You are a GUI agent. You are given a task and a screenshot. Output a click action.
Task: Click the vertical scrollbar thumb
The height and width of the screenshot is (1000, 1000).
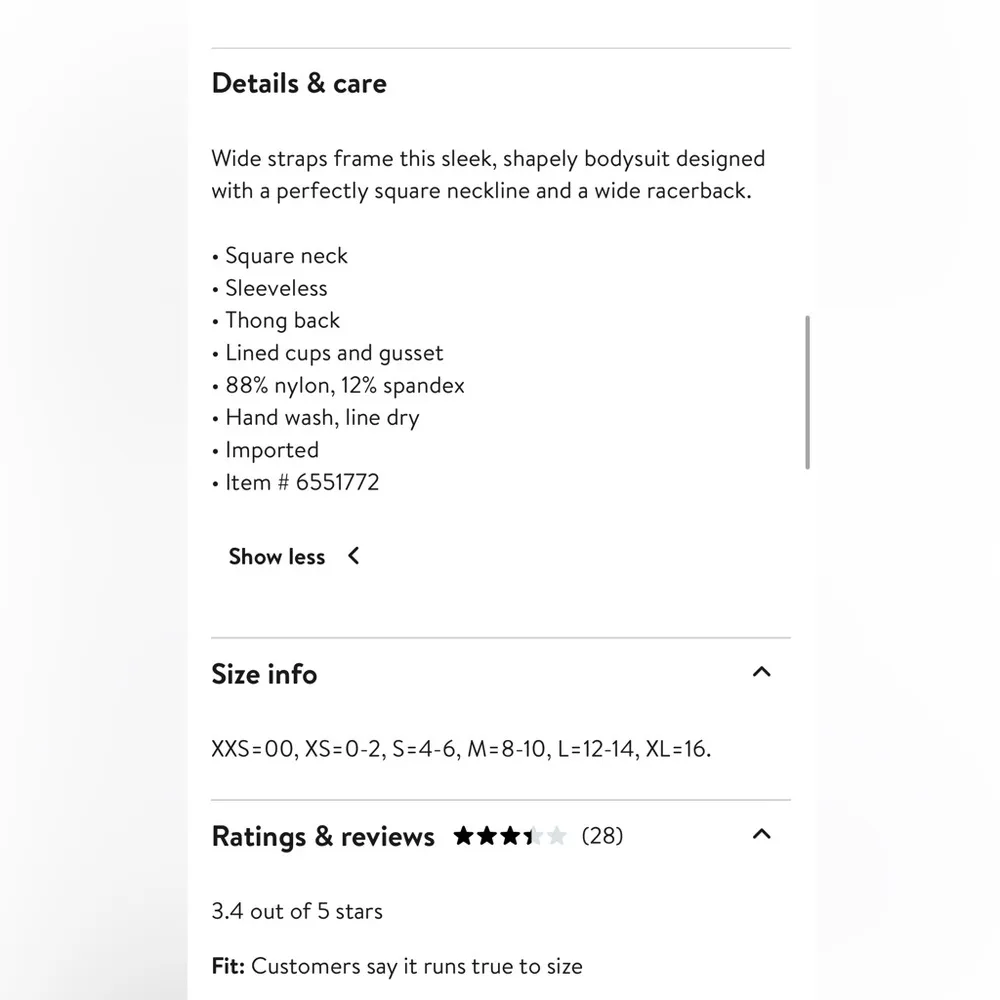(x=807, y=392)
